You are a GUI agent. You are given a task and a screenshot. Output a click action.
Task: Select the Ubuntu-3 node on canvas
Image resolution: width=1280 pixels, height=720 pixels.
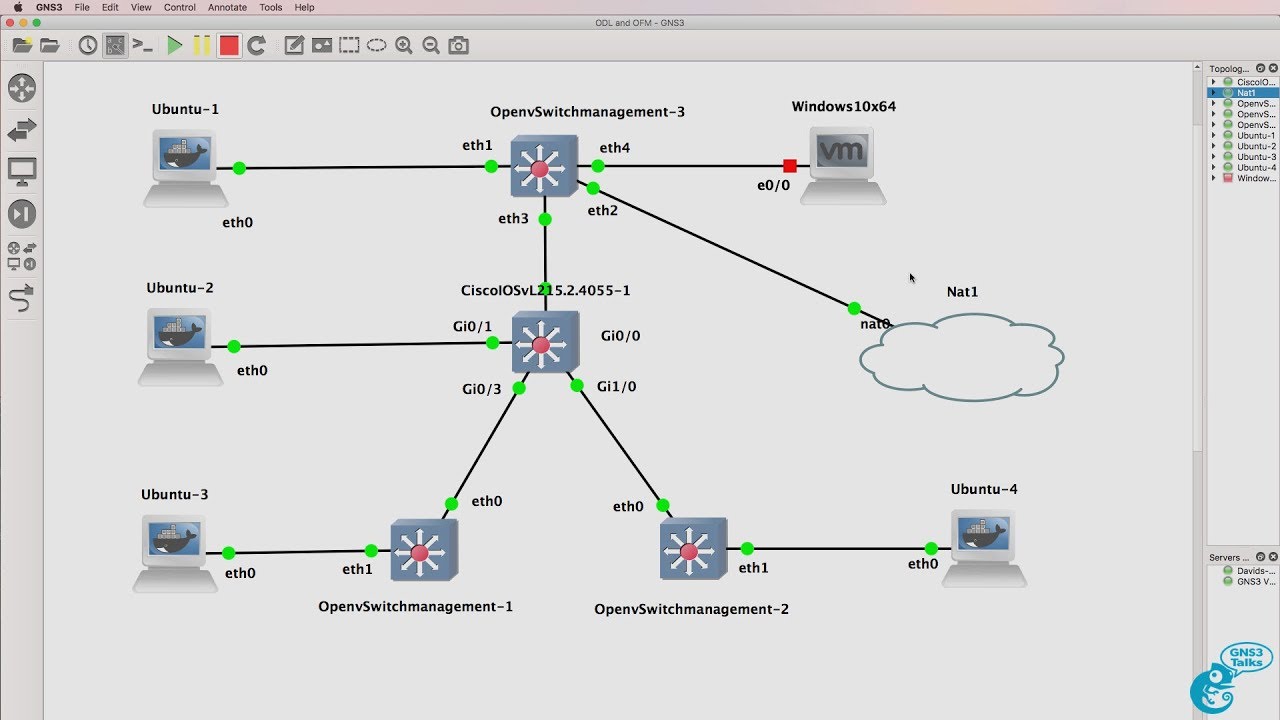point(175,553)
